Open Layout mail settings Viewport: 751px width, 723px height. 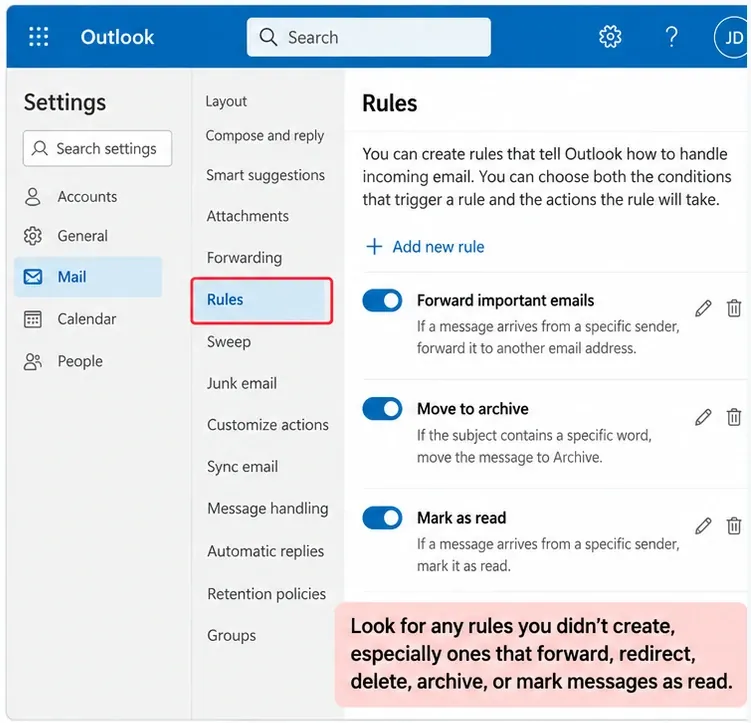pos(226,102)
